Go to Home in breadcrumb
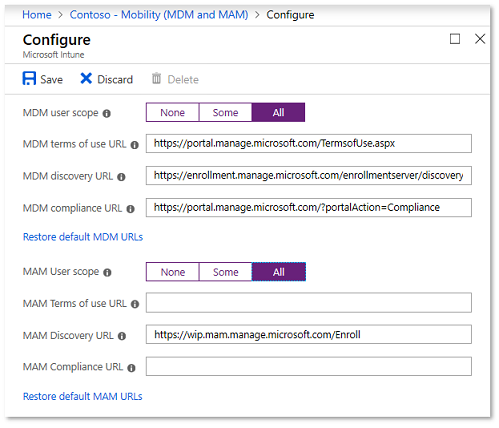 coord(37,15)
